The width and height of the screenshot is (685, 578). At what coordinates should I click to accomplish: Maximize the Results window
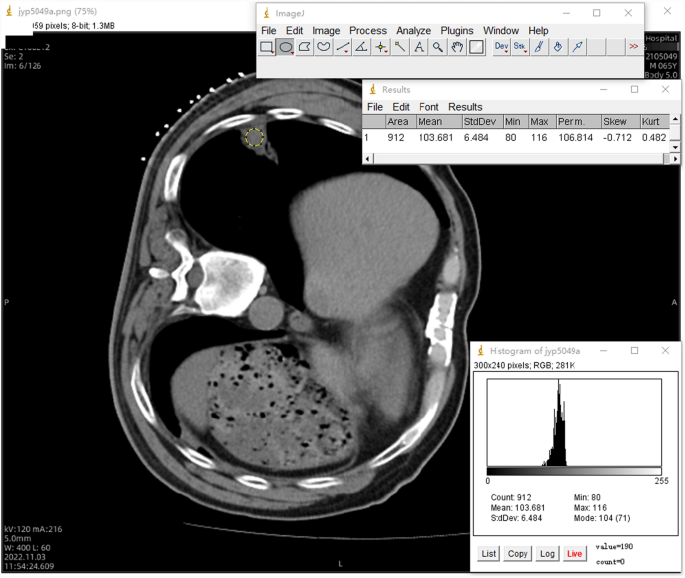pyautogui.click(x=634, y=90)
